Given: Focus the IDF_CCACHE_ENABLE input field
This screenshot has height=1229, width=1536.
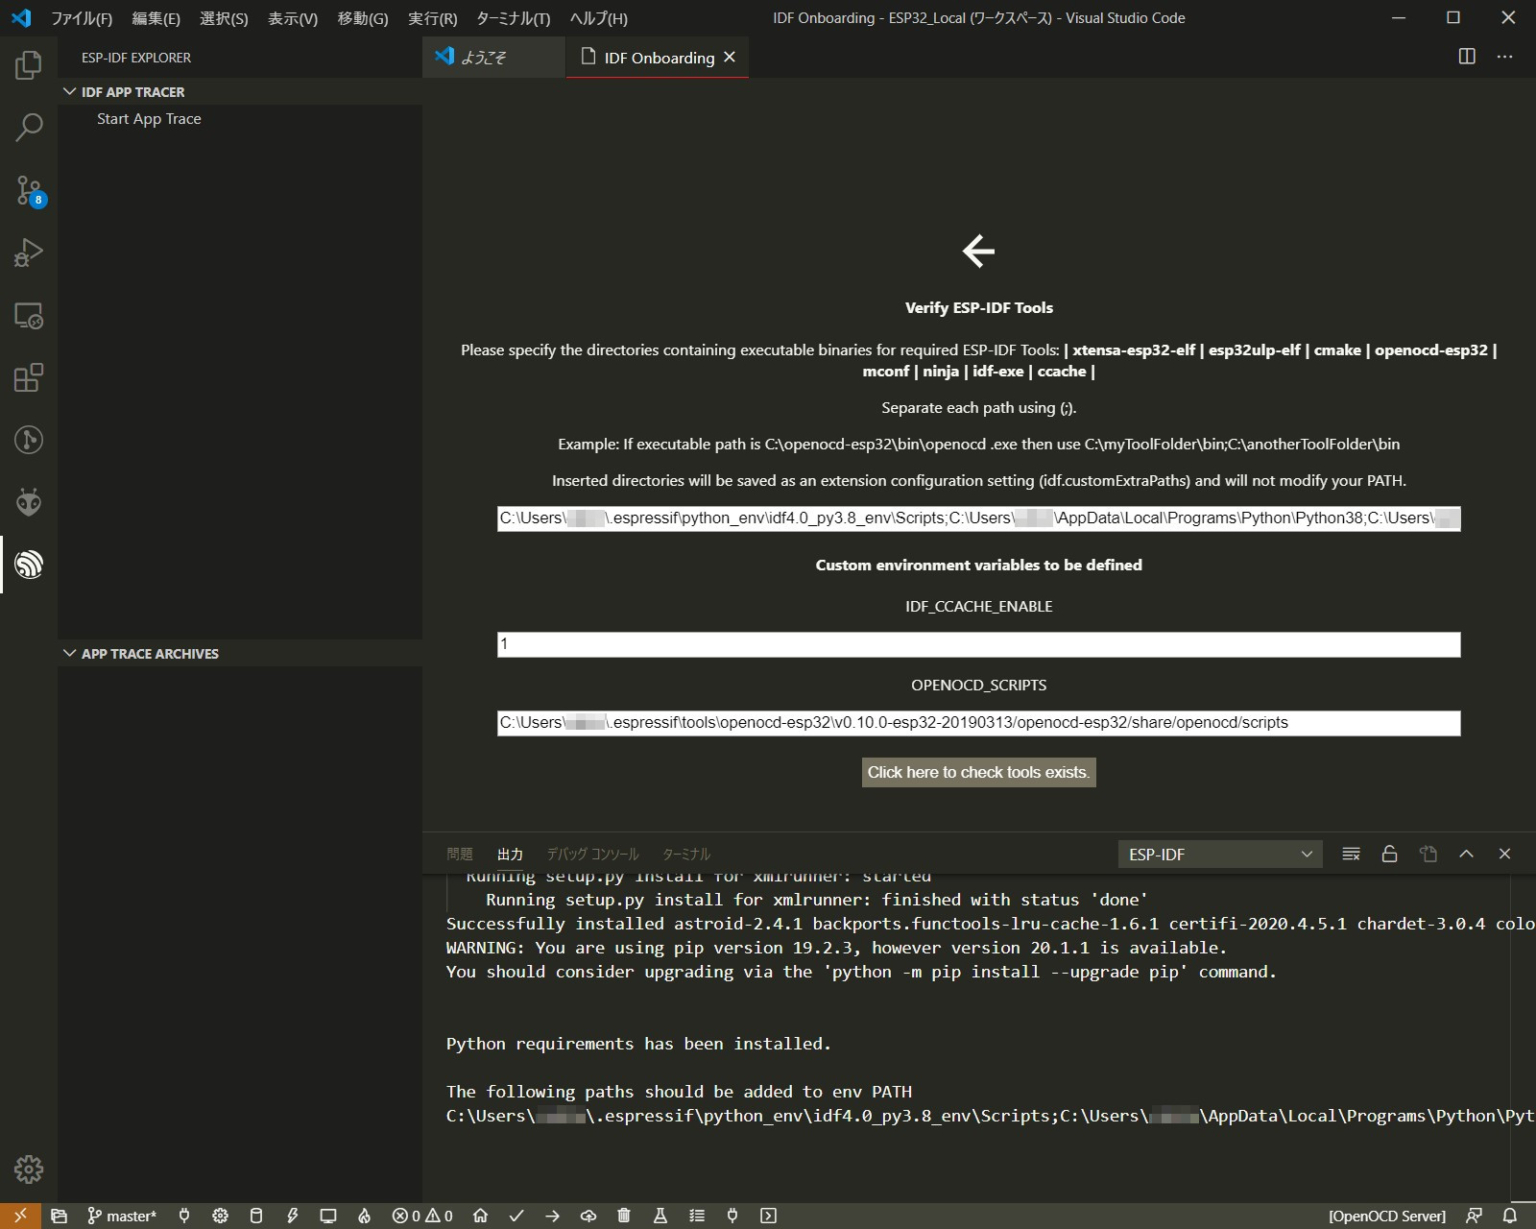Looking at the screenshot, I should [978, 644].
